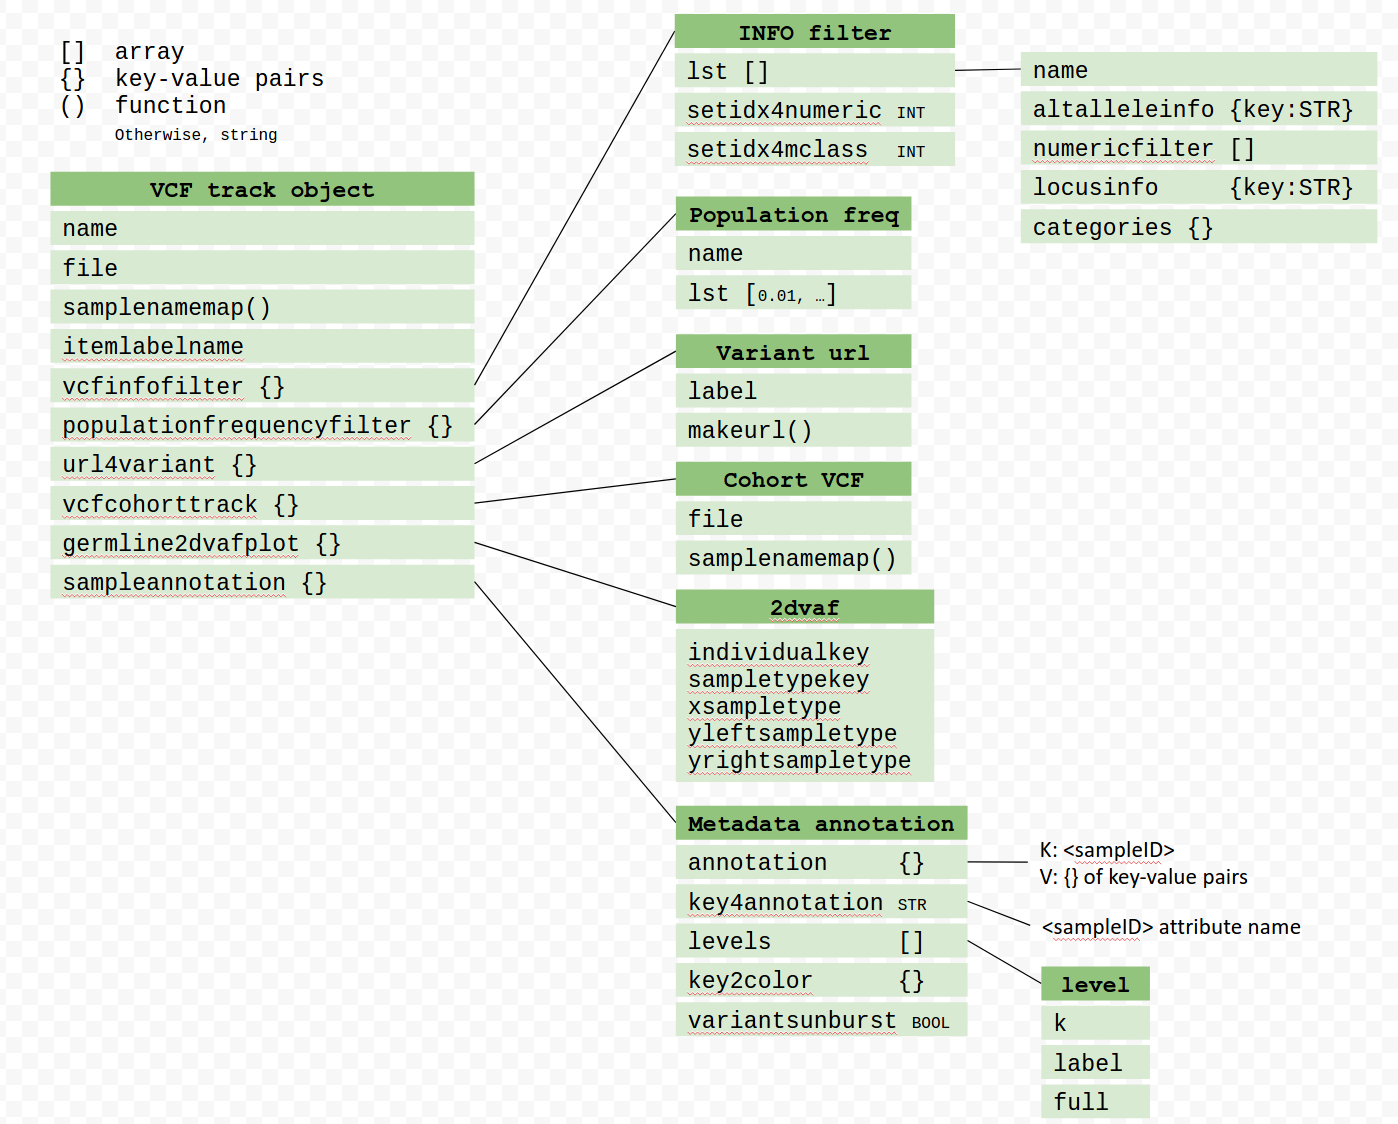Select the "variantsunburst BOOL" row

point(820,1020)
